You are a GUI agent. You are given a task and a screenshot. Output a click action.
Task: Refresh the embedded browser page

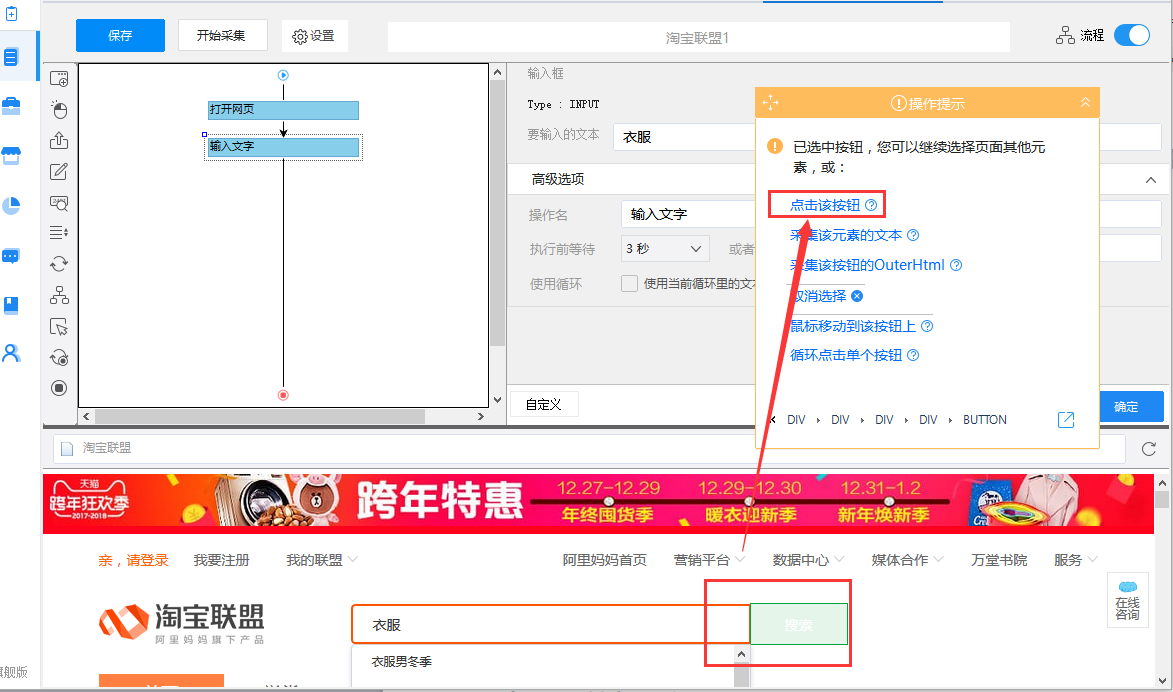coord(1149,449)
